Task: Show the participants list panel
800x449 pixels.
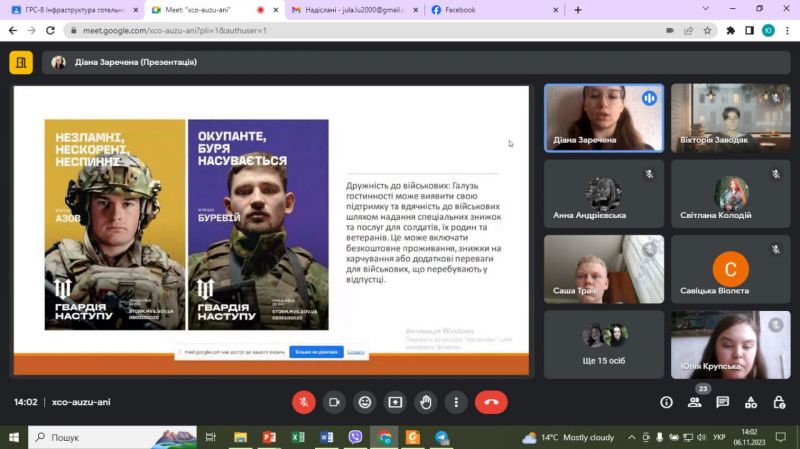Action: 694,402
